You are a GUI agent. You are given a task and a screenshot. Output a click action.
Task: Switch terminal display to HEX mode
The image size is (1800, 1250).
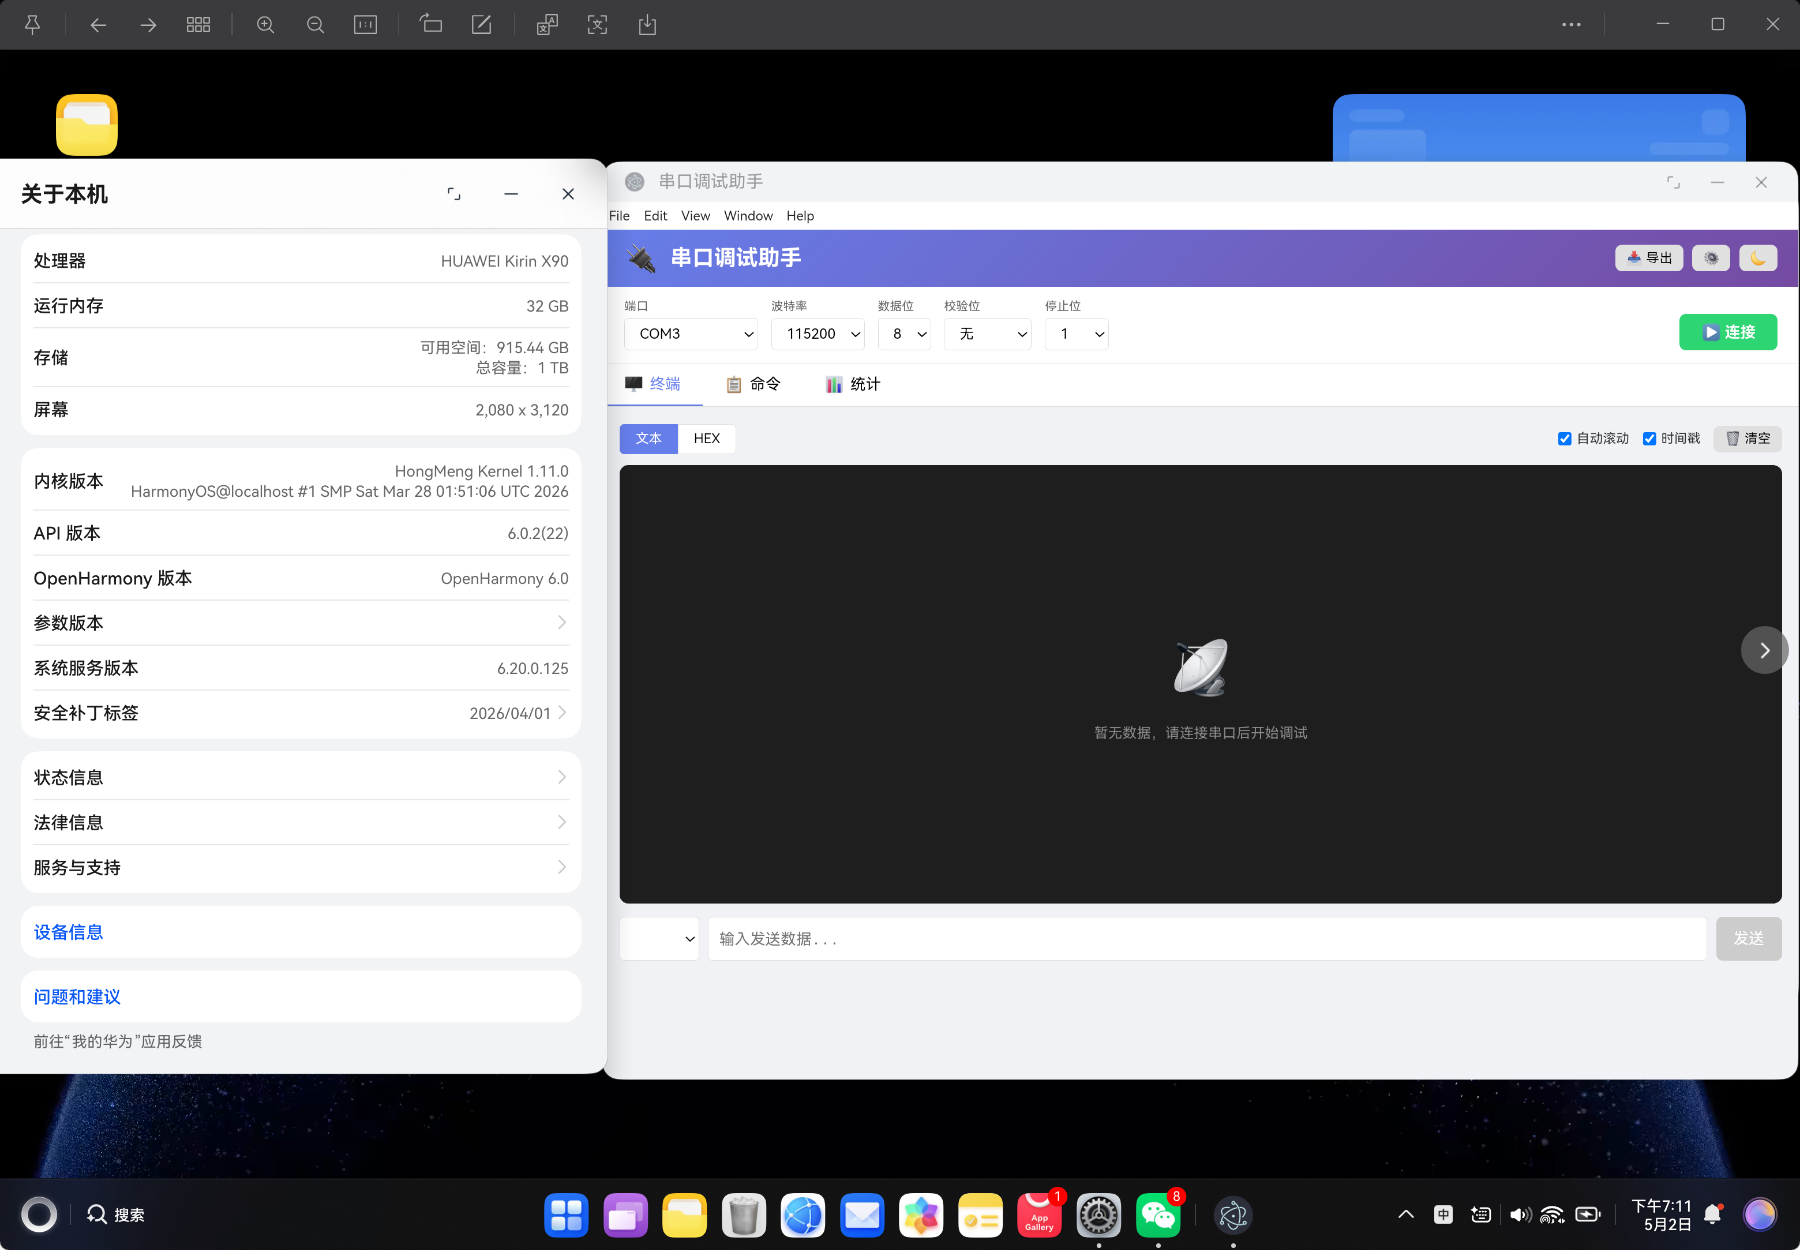coord(707,439)
